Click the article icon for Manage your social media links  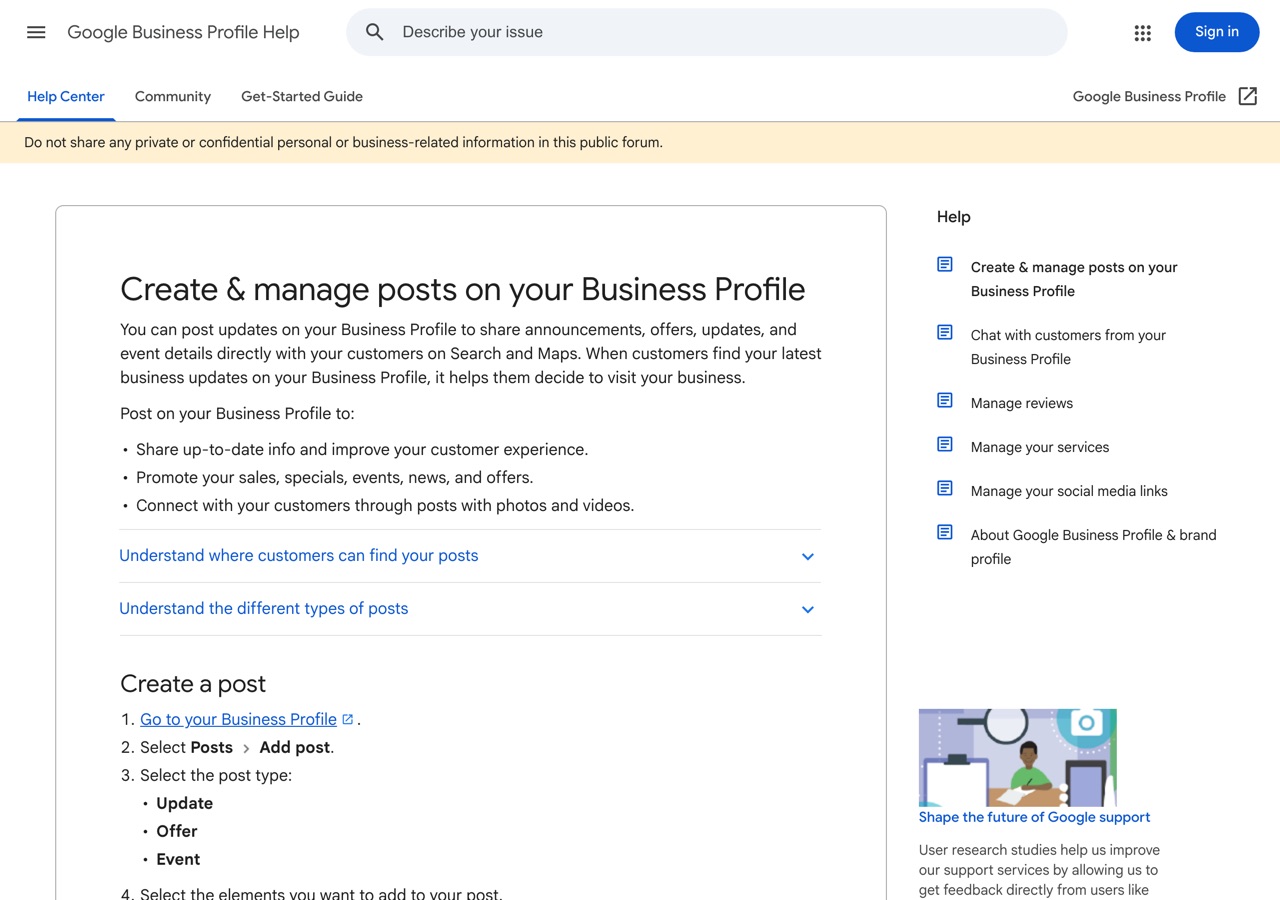(x=945, y=488)
